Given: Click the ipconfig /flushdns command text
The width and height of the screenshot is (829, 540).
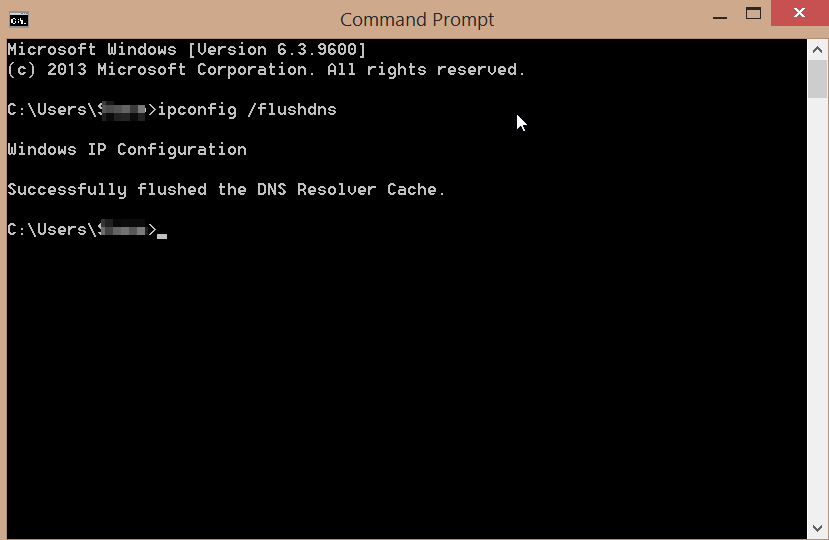Looking at the screenshot, I should tap(247, 109).
